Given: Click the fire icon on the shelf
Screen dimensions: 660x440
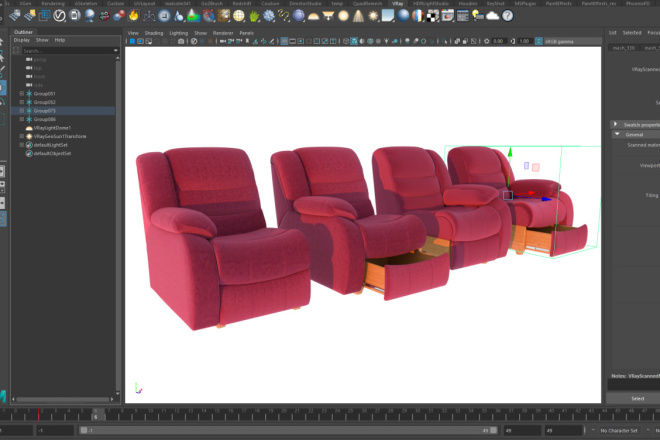Looking at the screenshot, I should 134,16.
